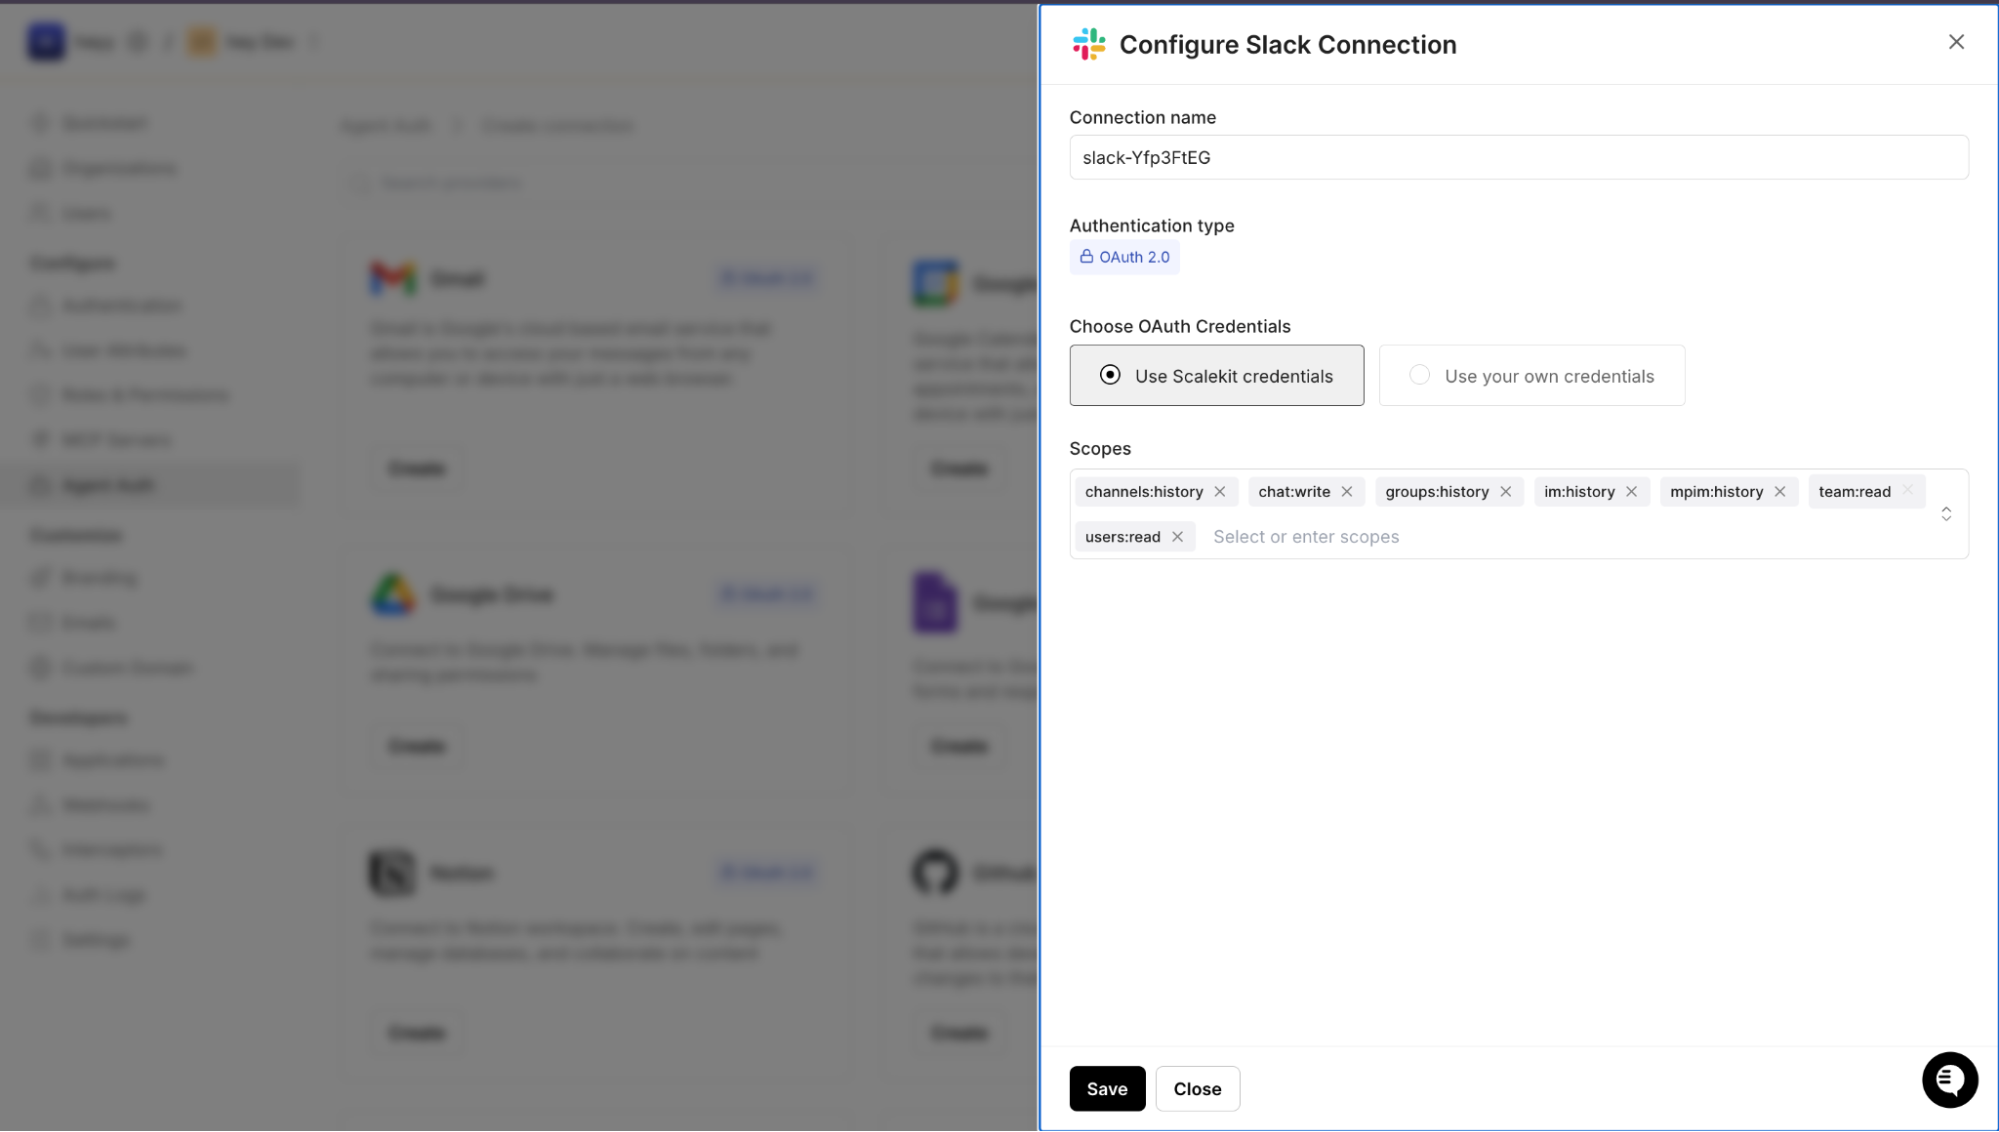Click the OAuth 2.0 authentication badge
Image resolution: width=1999 pixels, height=1132 pixels.
click(x=1124, y=257)
